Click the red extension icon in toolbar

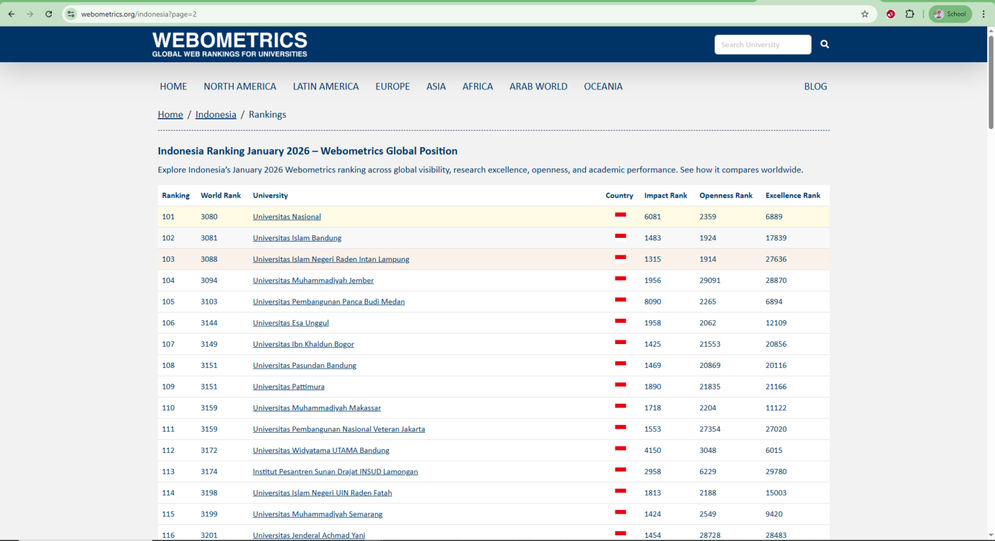point(890,14)
